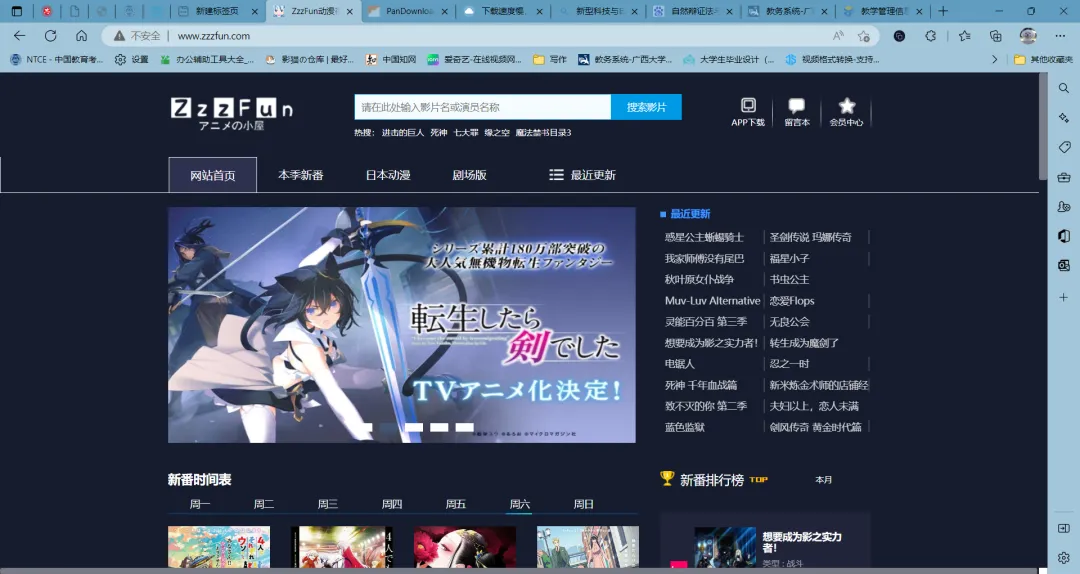
Task: Switch schedule to 周五 tab
Action: point(455,504)
